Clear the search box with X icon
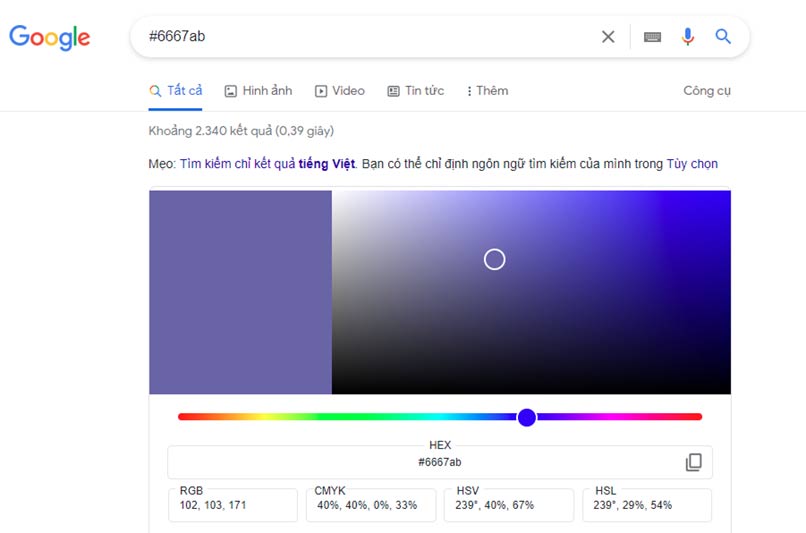This screenshot has height=533, width=806. [608, 37]
